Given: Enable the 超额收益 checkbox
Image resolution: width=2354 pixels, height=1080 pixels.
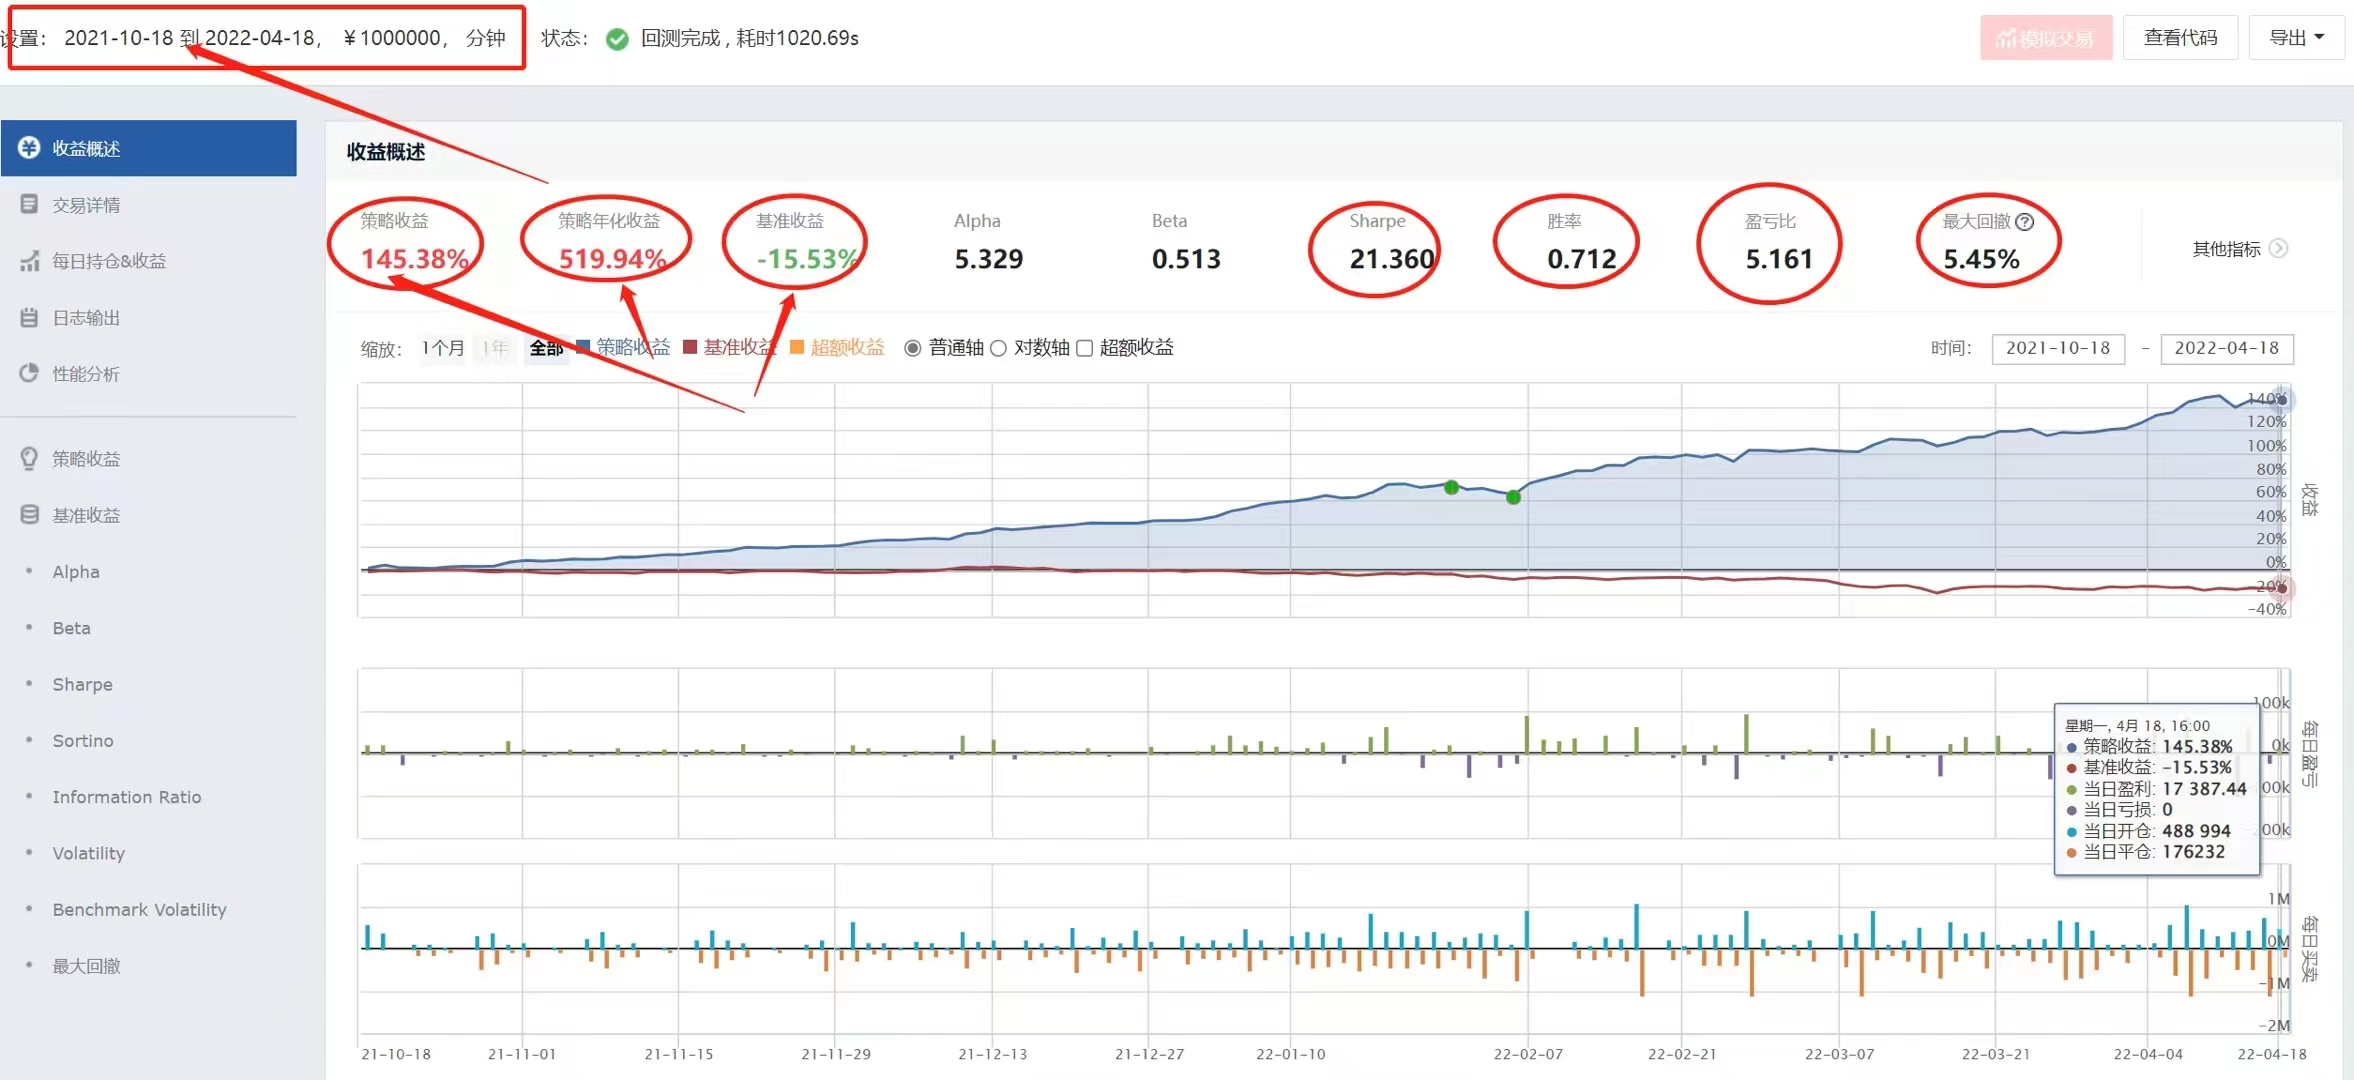Looking at the screenshot, I should [1084, 348].
